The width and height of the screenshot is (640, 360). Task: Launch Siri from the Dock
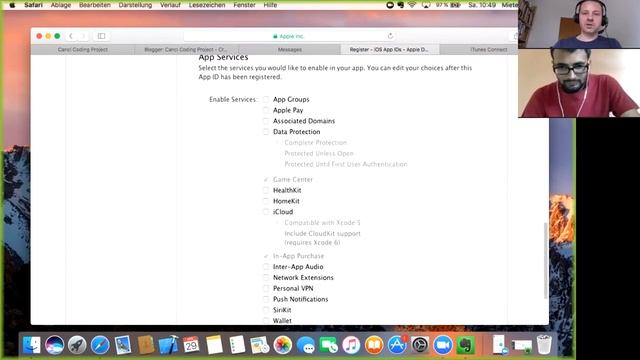tap(54, 345)
